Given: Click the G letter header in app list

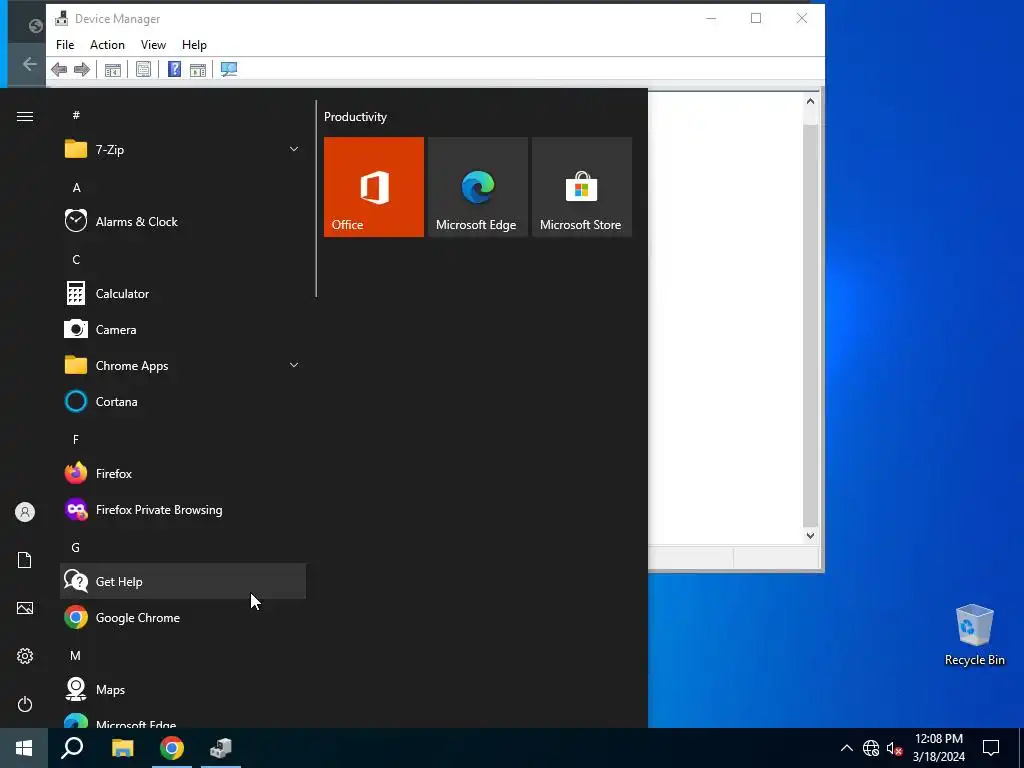Looking at the screenshot, I should (76, 547).
